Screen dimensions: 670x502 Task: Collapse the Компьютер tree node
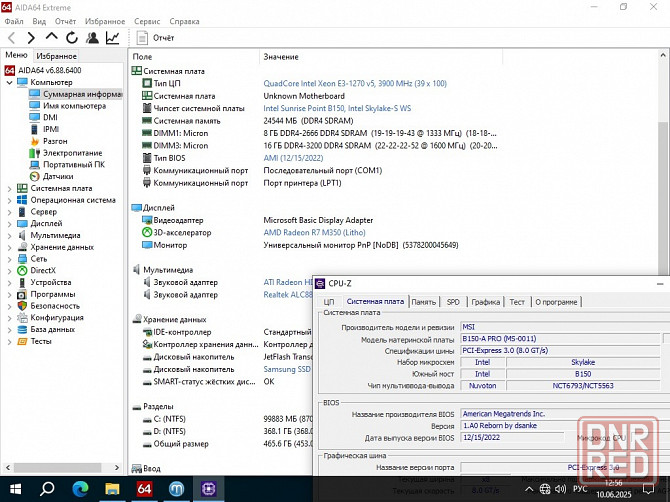9,82
